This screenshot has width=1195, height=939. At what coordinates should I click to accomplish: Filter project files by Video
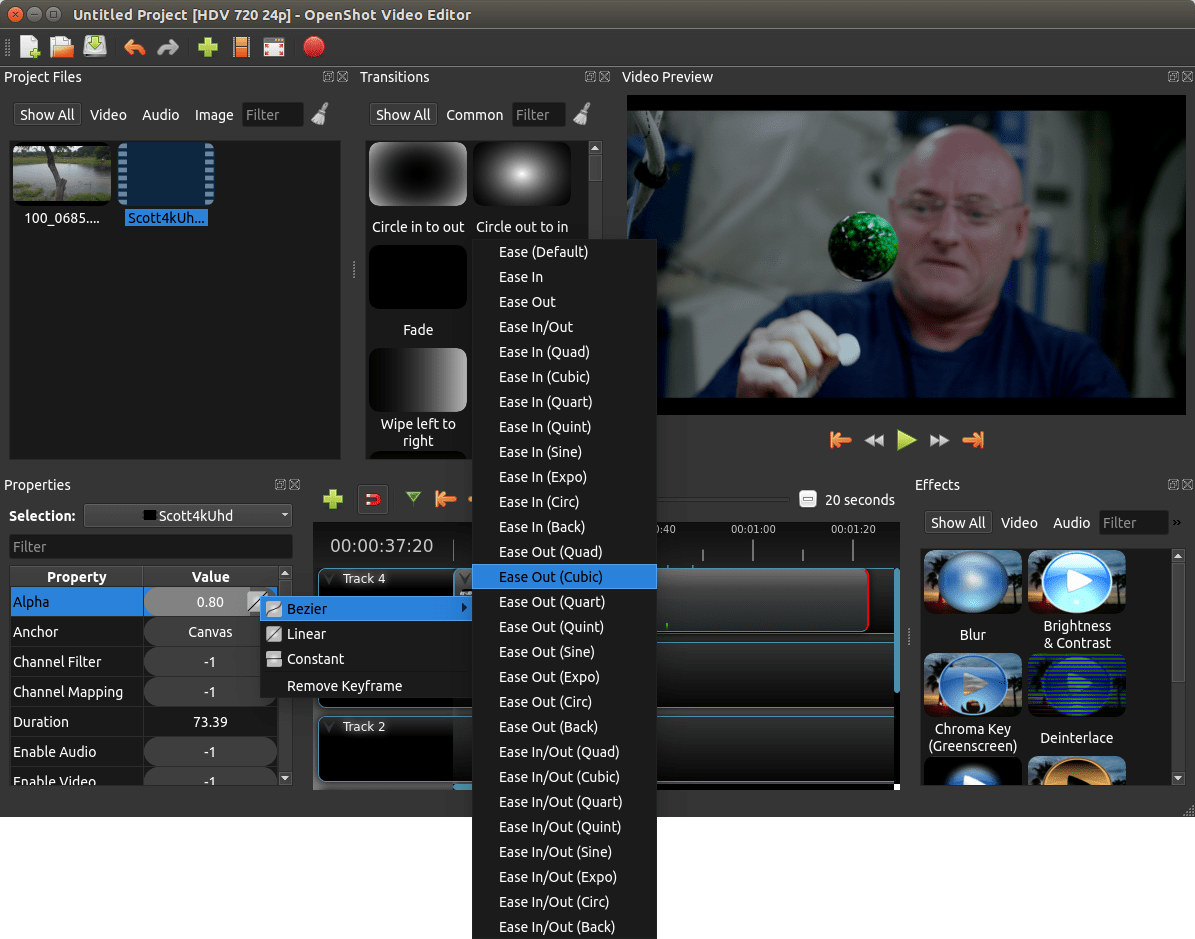[x=108, y=115]
